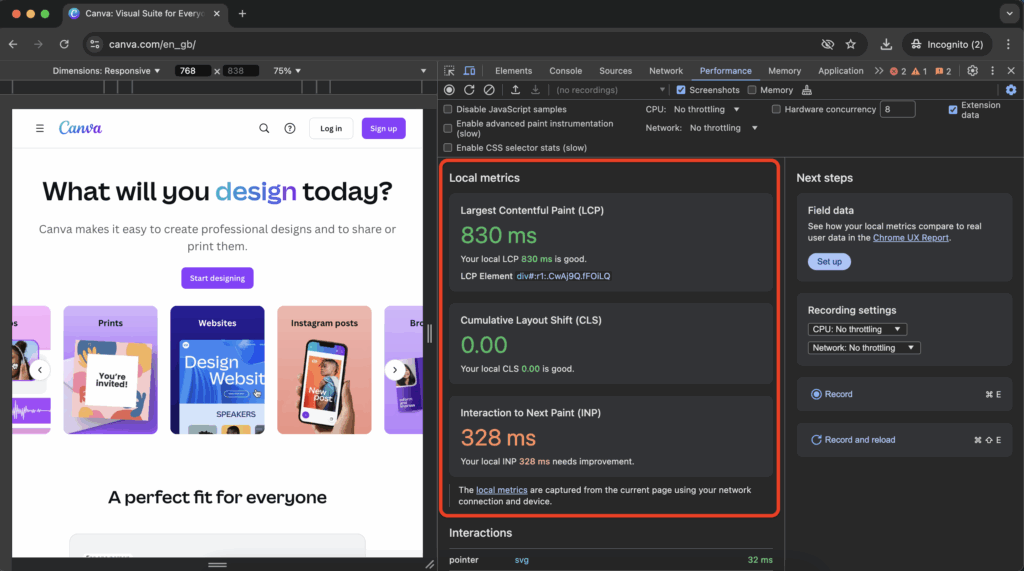Click the Canva logo
This screenshot has height=571, width=1024.
80,128
